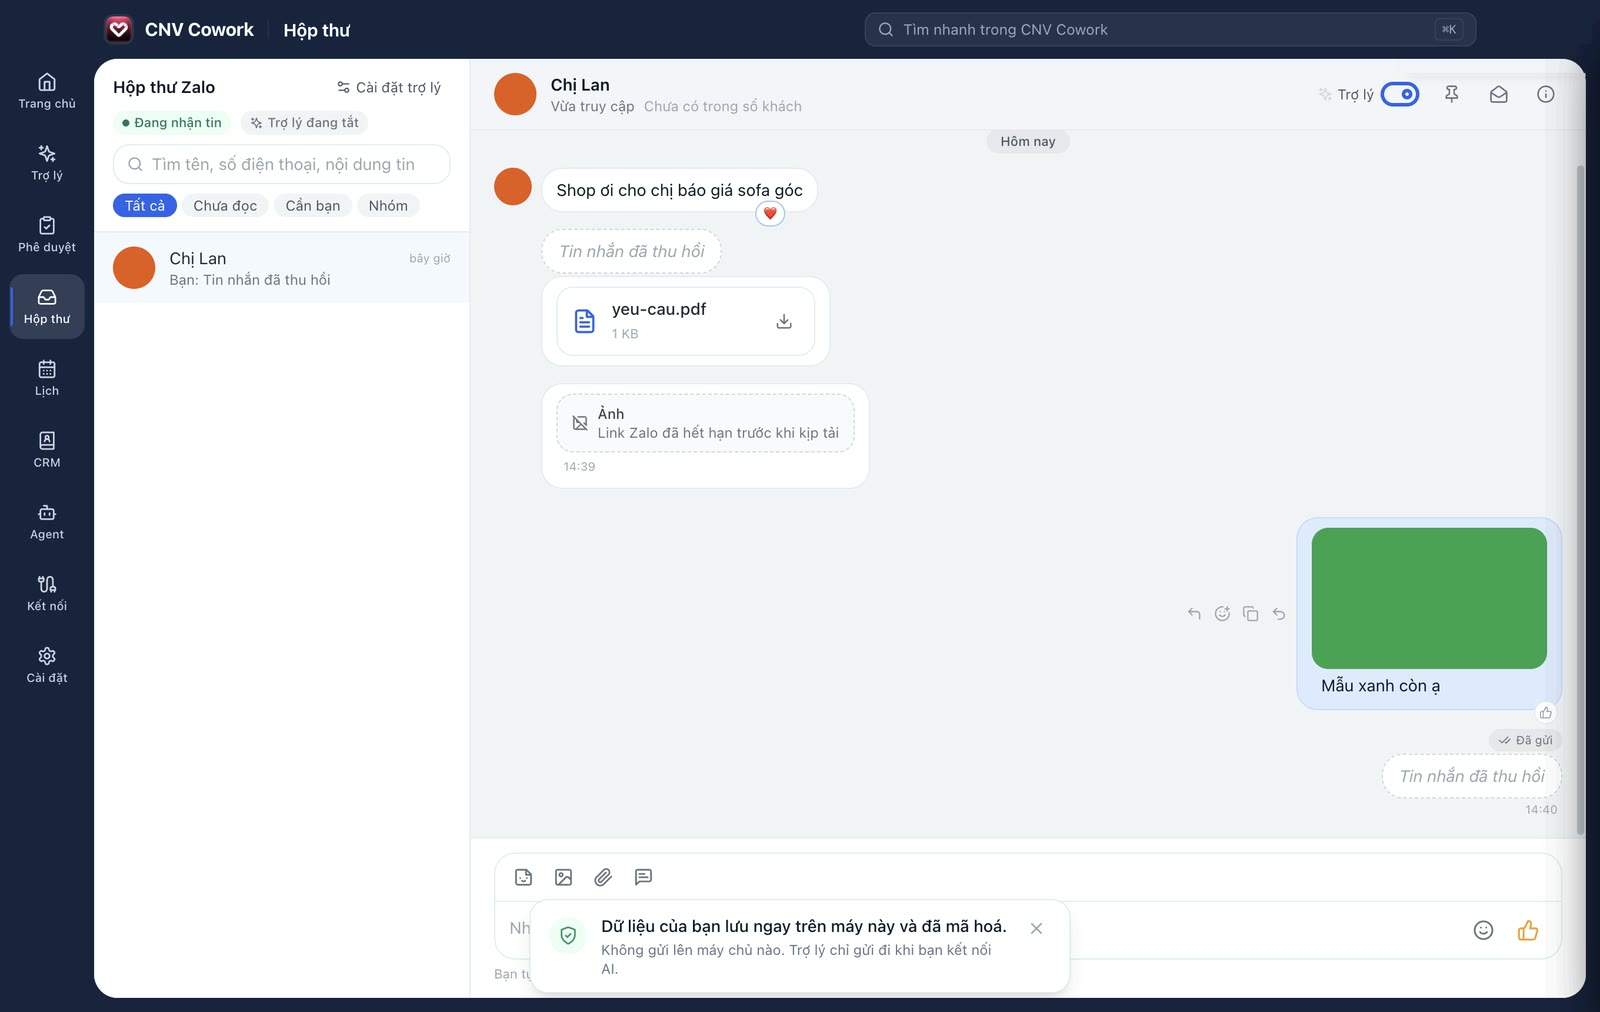Viewport: 1600px width, 1012px height.
Task: Open the Lịch calendar
Action: click(47, 379)
